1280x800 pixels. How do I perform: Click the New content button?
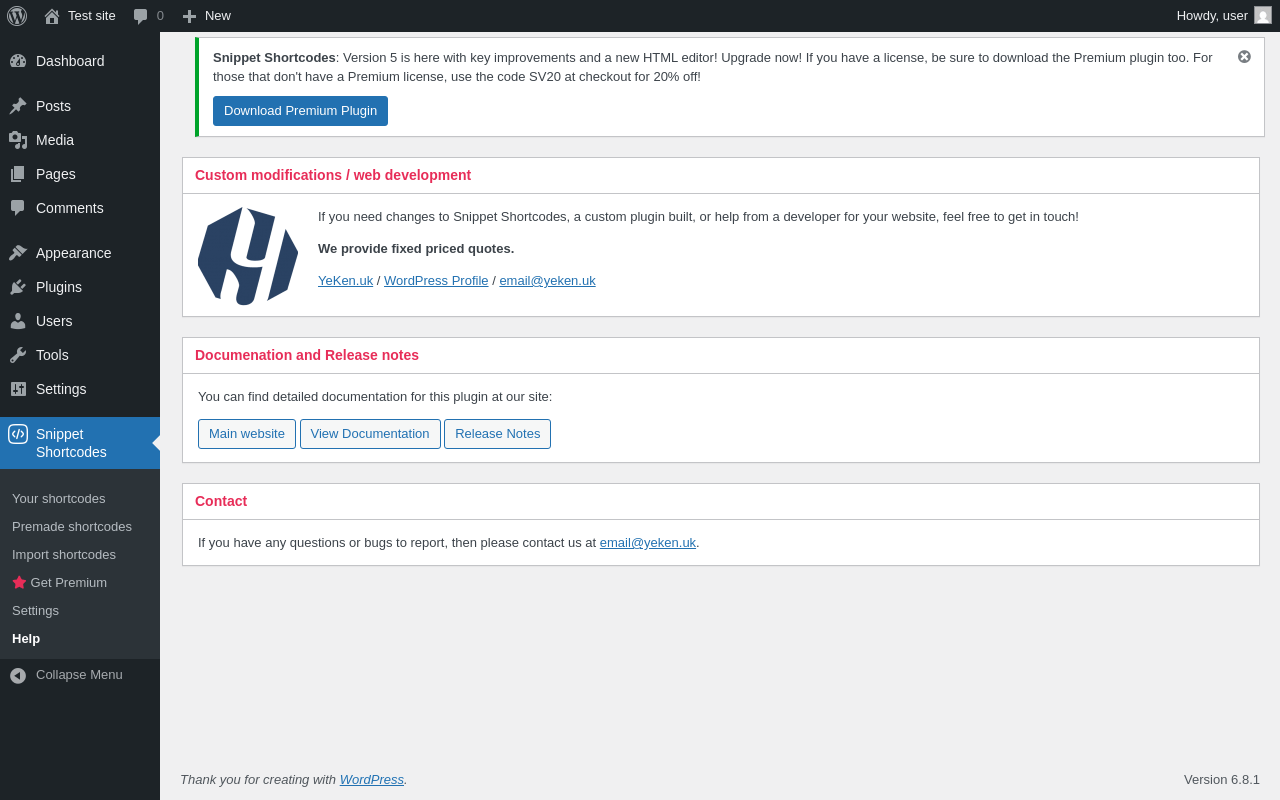(x=207, y=16)
